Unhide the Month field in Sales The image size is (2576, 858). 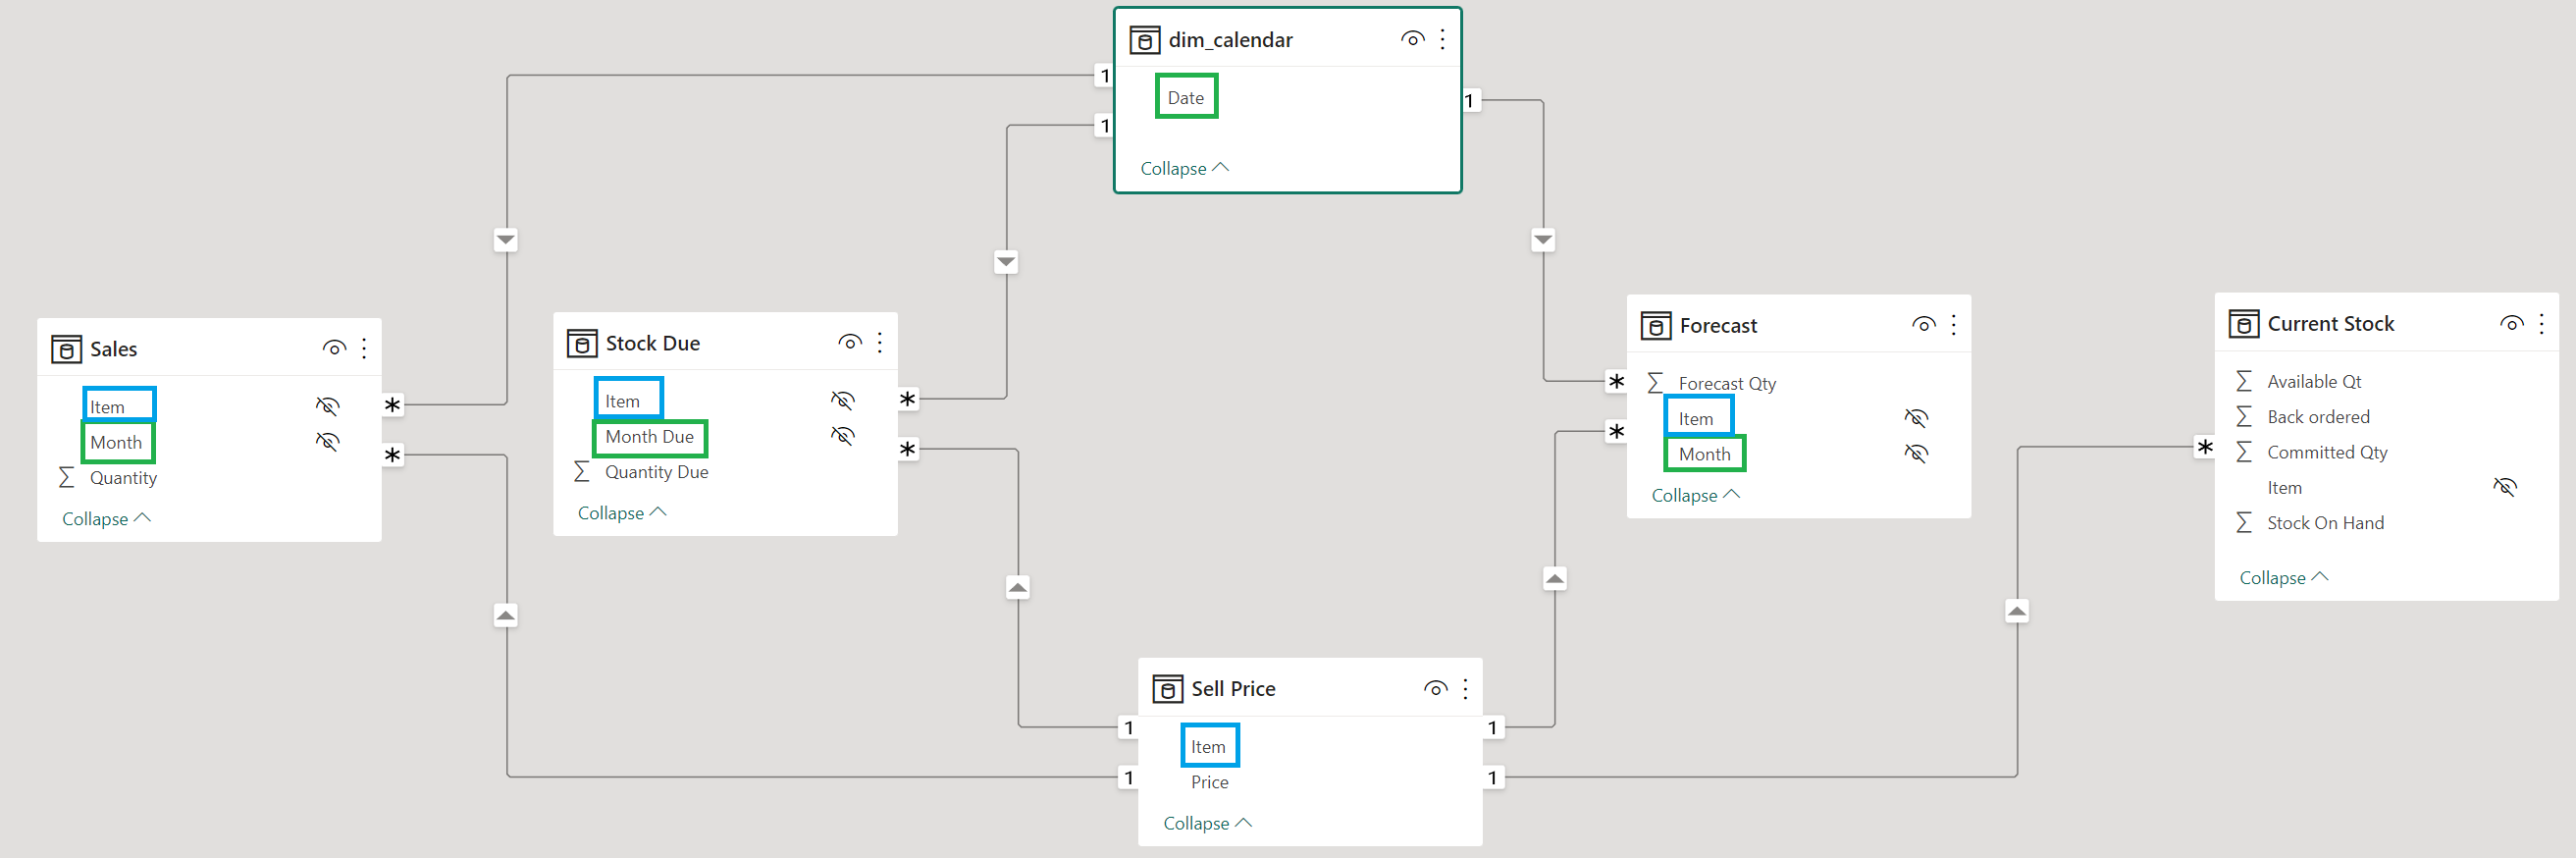[328, 441]
